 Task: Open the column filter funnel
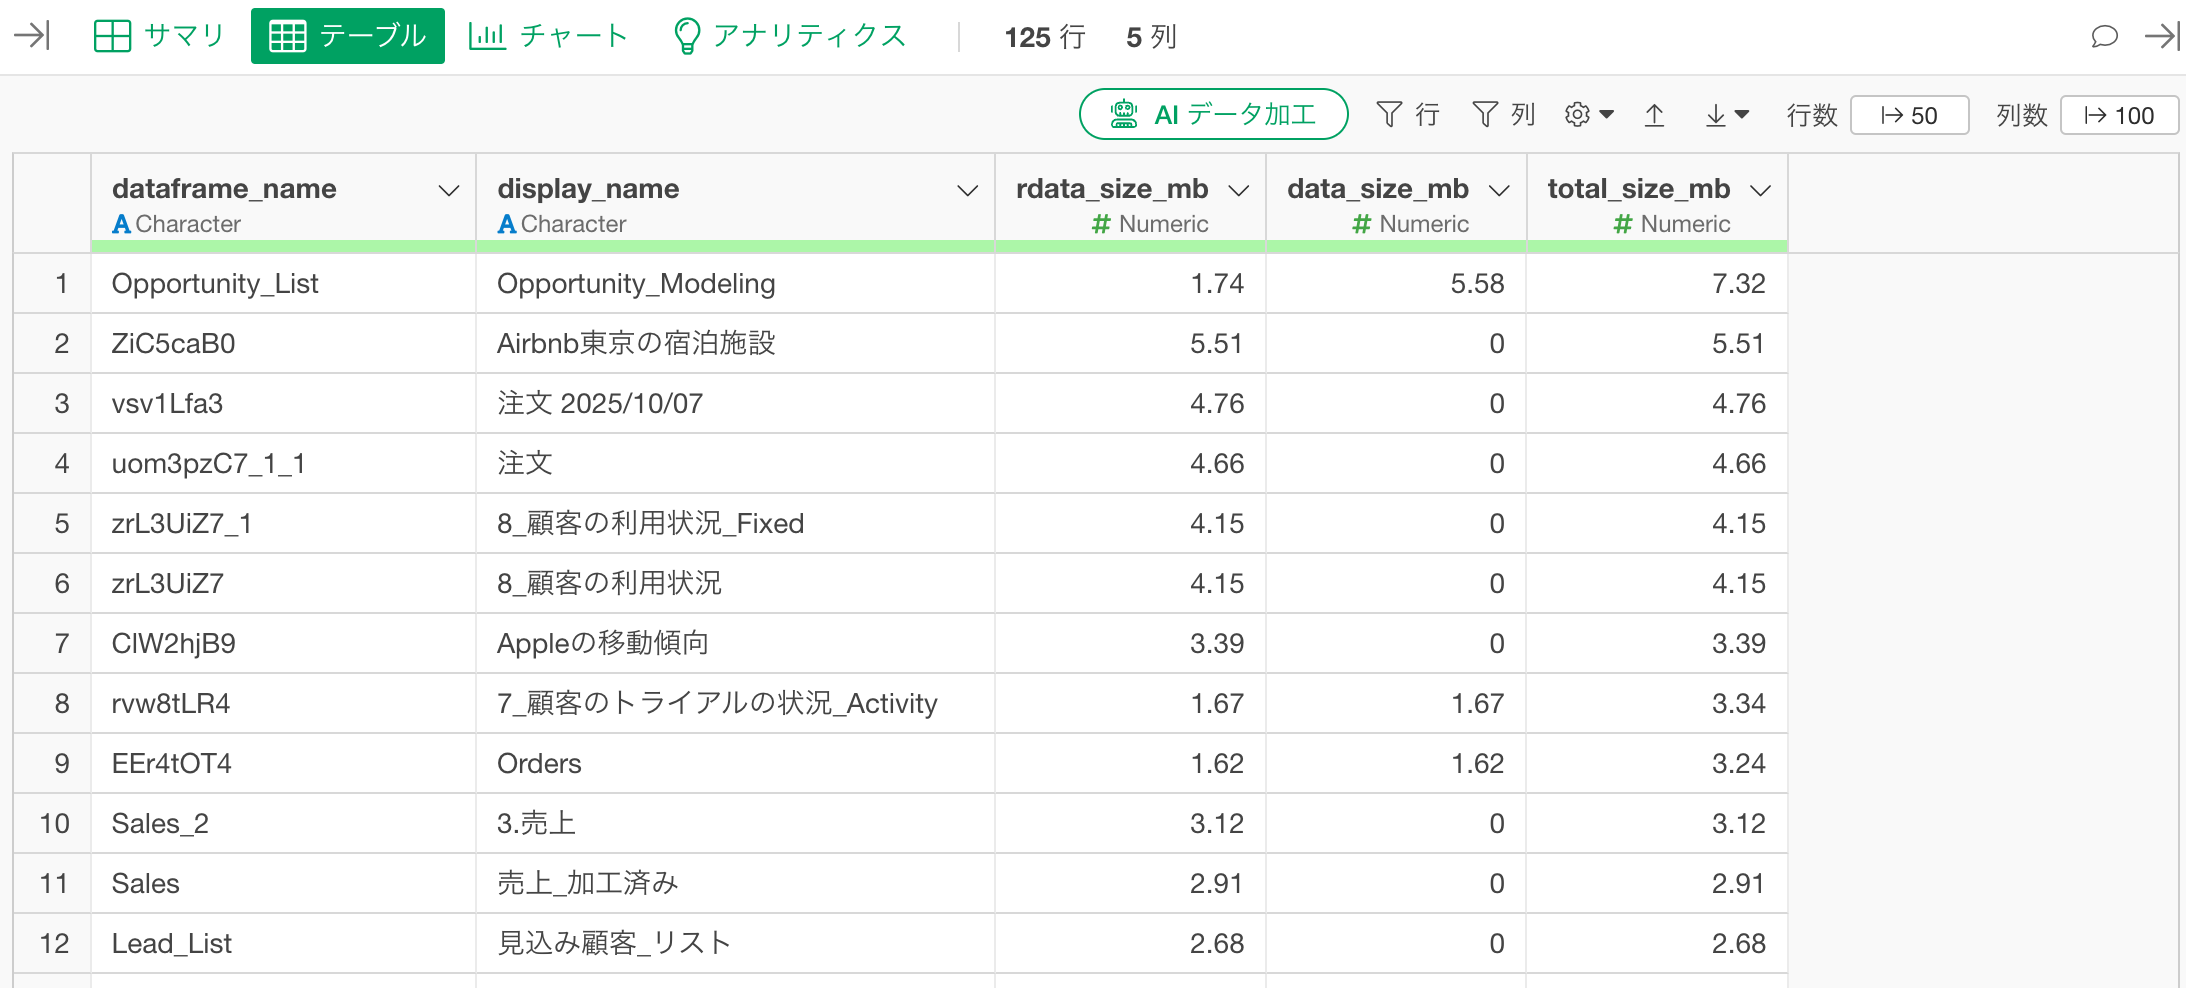click(x=1503, y=115)
